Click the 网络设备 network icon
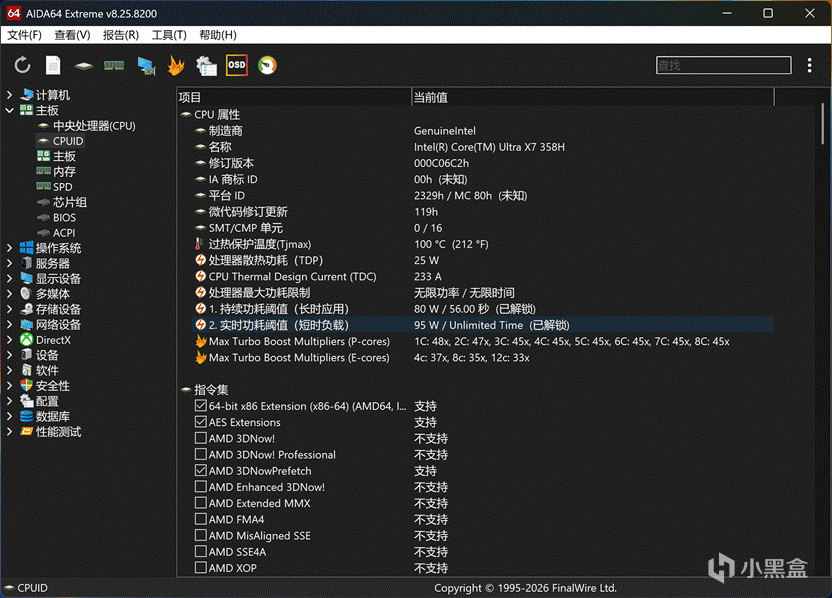This screenshot has width=832, height=598. pyautogui.click(x=27, y=324)
